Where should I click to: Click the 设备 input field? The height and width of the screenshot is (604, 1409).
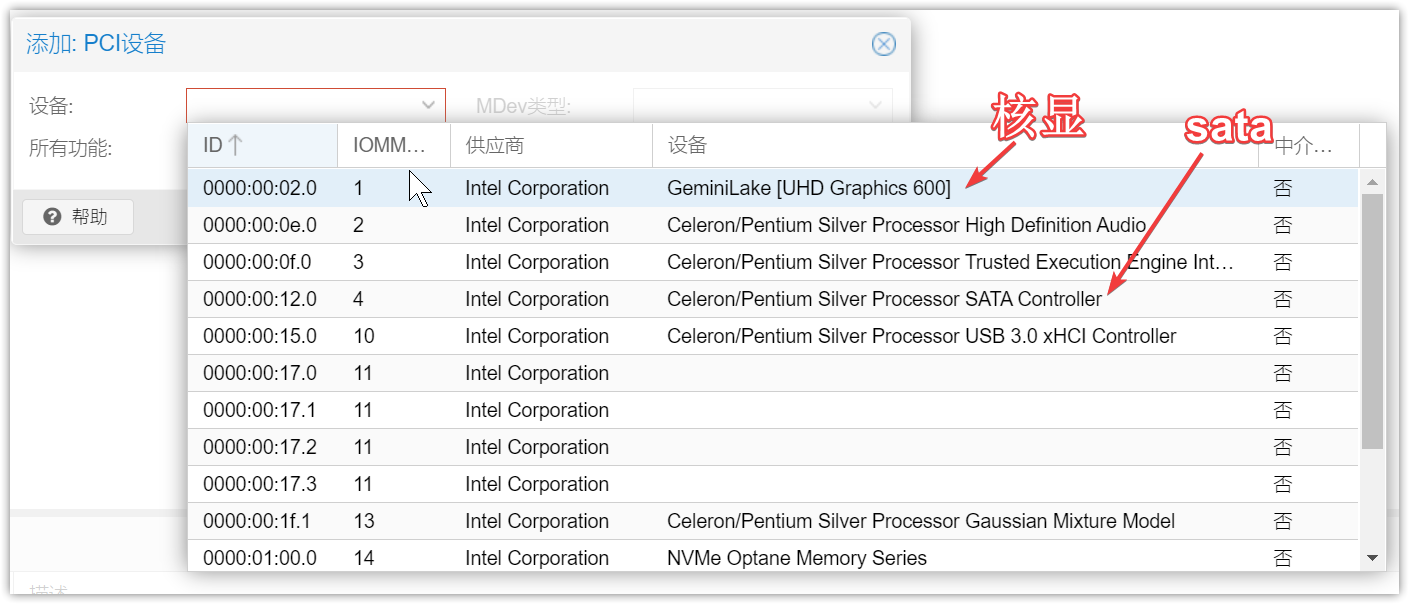click(300, 105)
